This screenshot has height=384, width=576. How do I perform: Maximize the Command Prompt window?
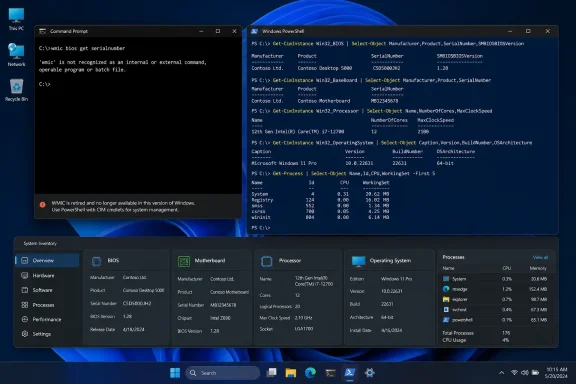tap(218, 31)
